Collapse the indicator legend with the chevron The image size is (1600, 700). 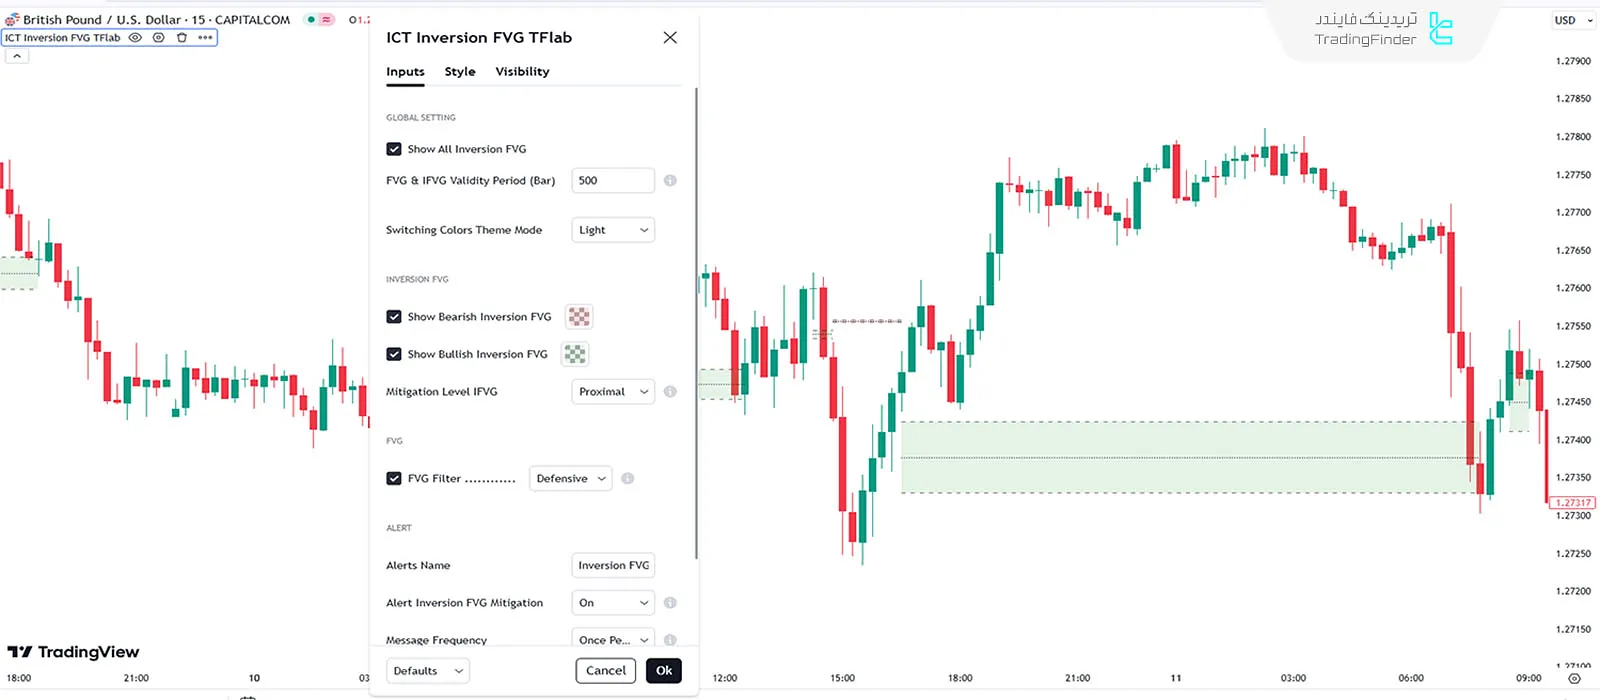pos(17,56)
